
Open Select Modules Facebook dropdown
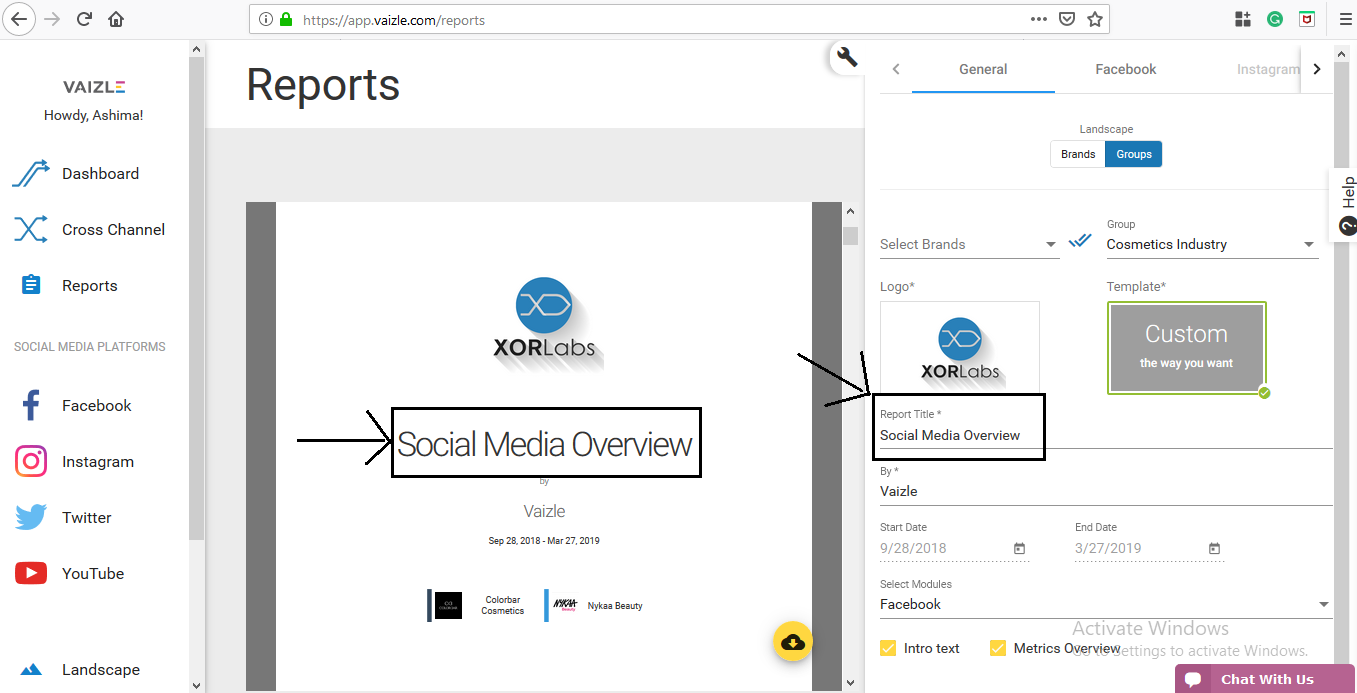pos(1106,604)
